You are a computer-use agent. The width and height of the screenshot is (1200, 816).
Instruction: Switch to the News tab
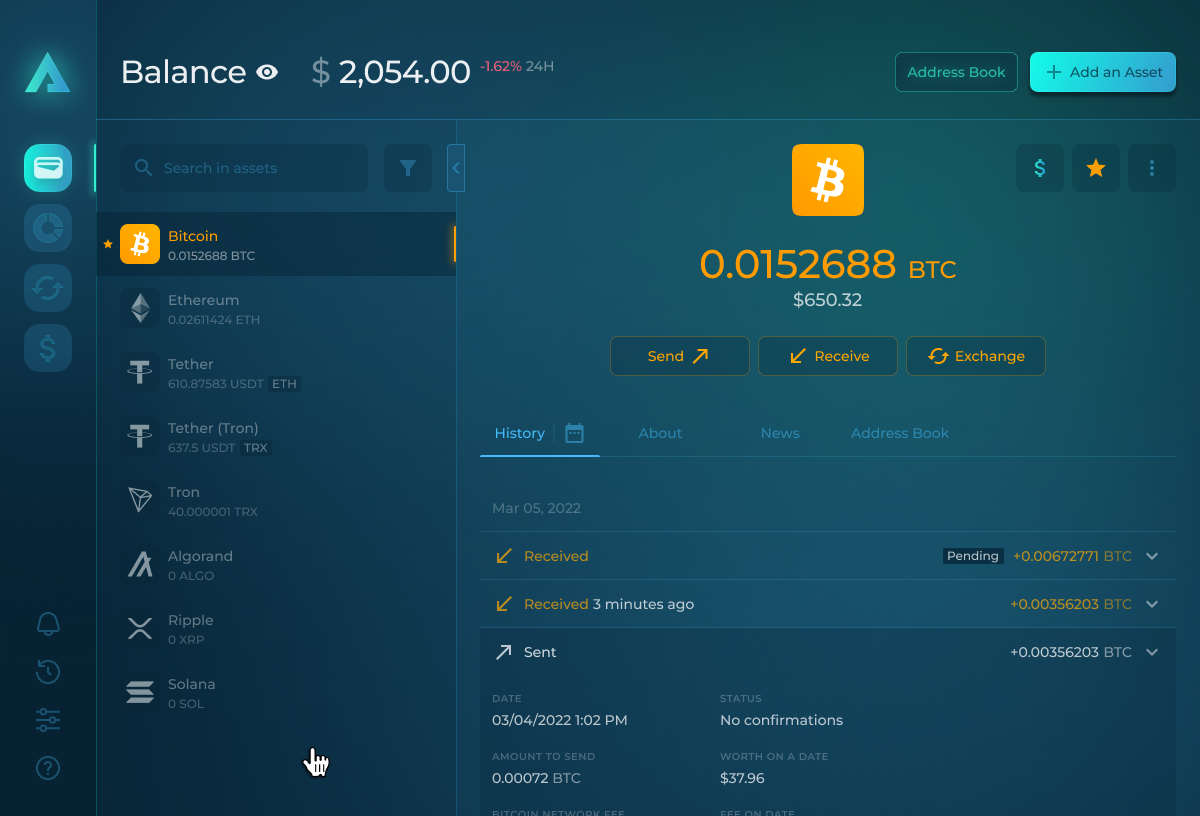[x=780, y=433]
